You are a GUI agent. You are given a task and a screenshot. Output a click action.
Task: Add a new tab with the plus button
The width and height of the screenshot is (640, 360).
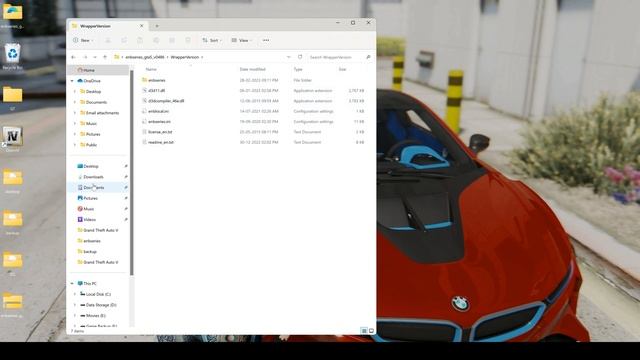[157, 26]
